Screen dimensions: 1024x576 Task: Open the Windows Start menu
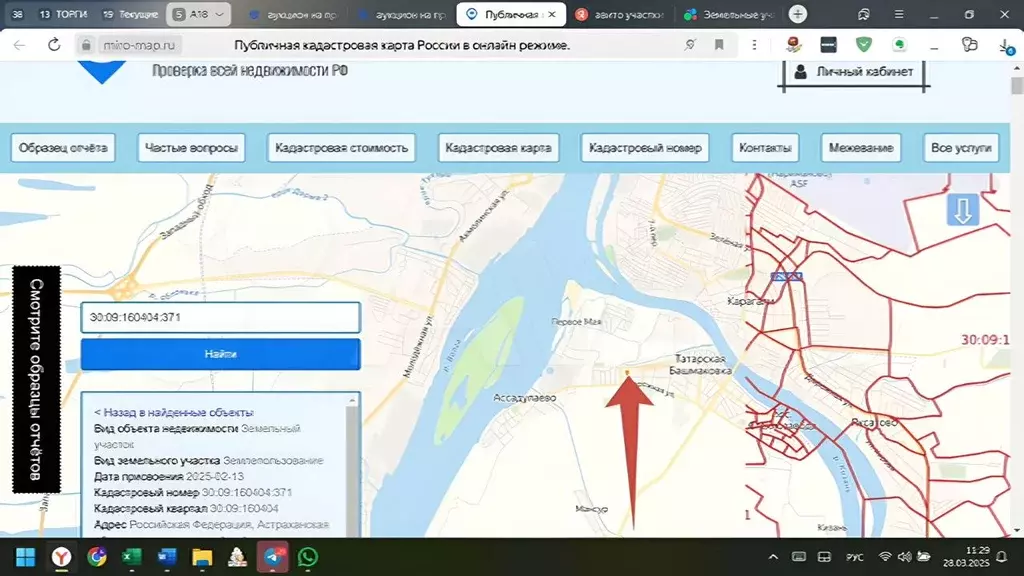25,557
